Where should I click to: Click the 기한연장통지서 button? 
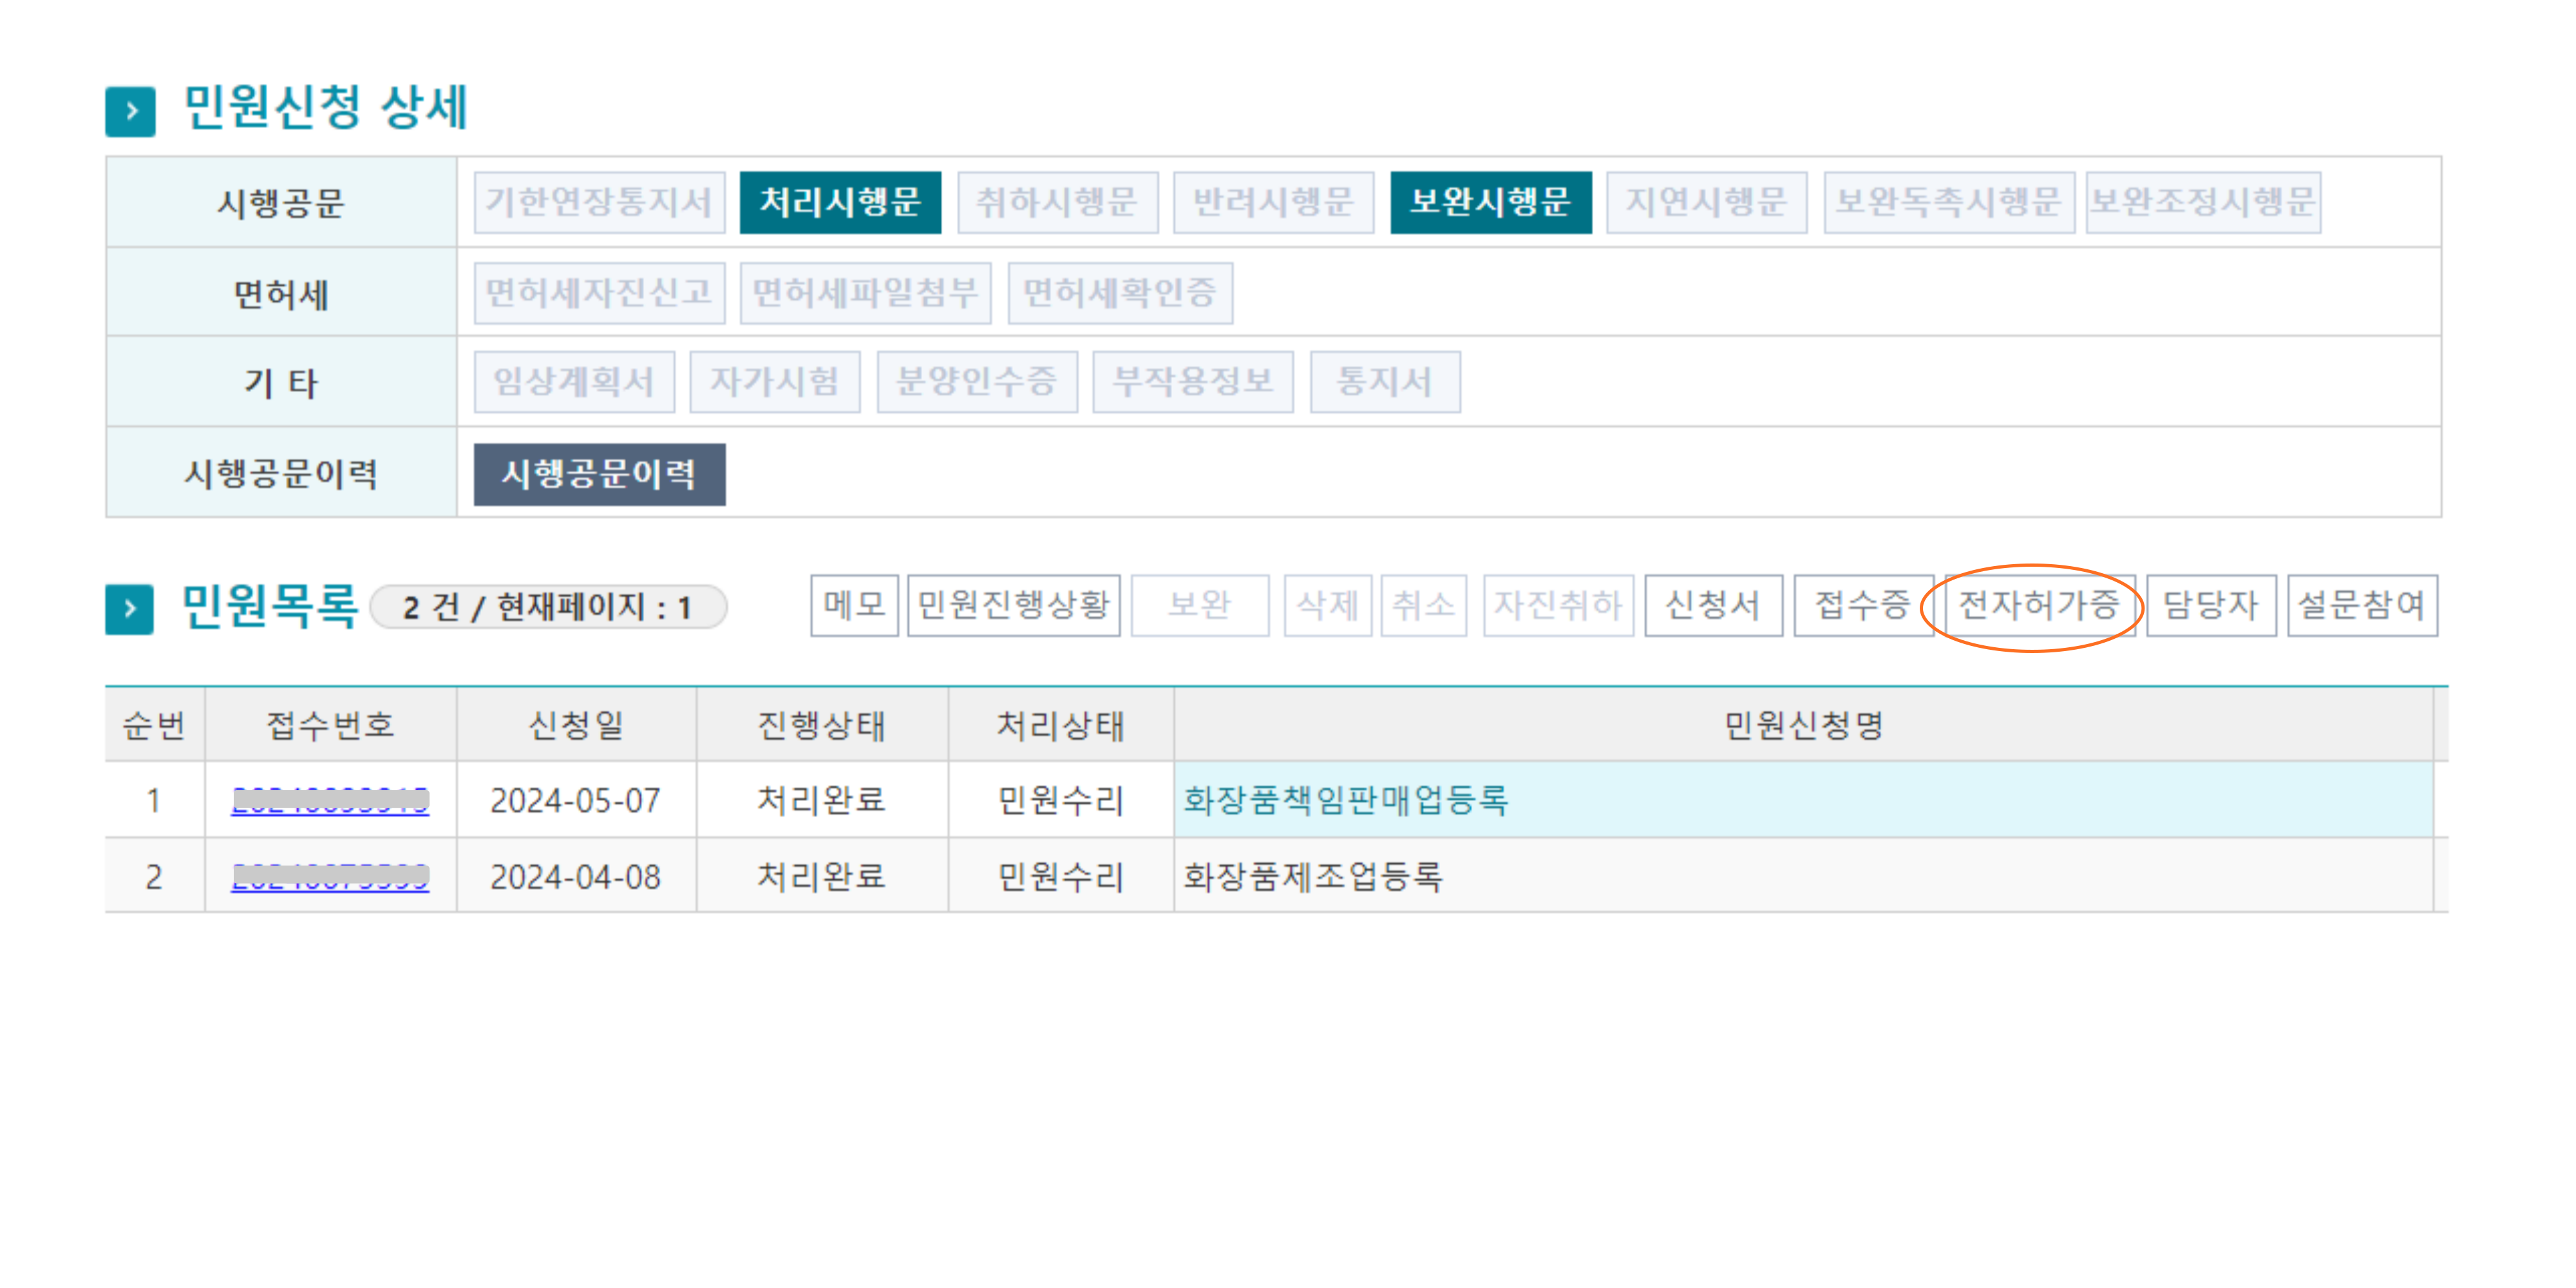click(599, 202)
